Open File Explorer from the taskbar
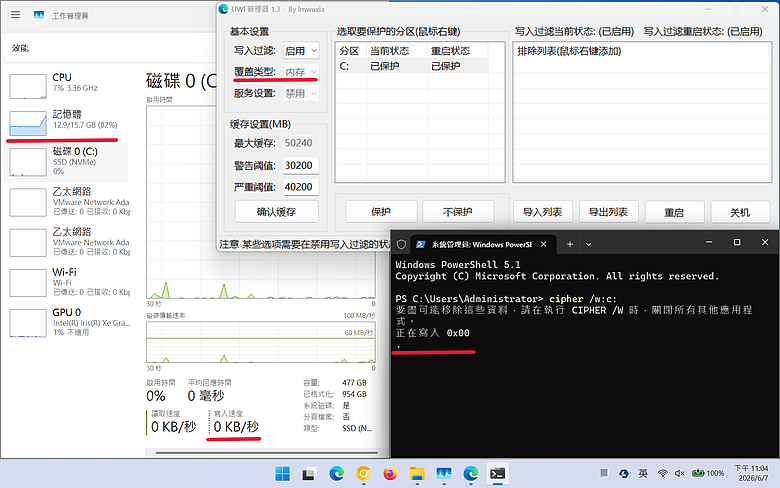The width and height of the screenshot is (780, 488). click(x=417, y=474)
